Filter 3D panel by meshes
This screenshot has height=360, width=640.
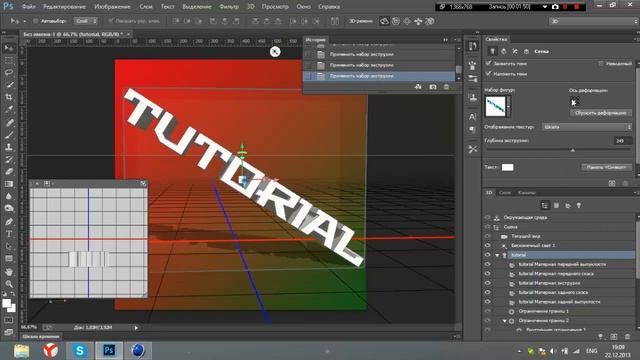pos(556,205)
